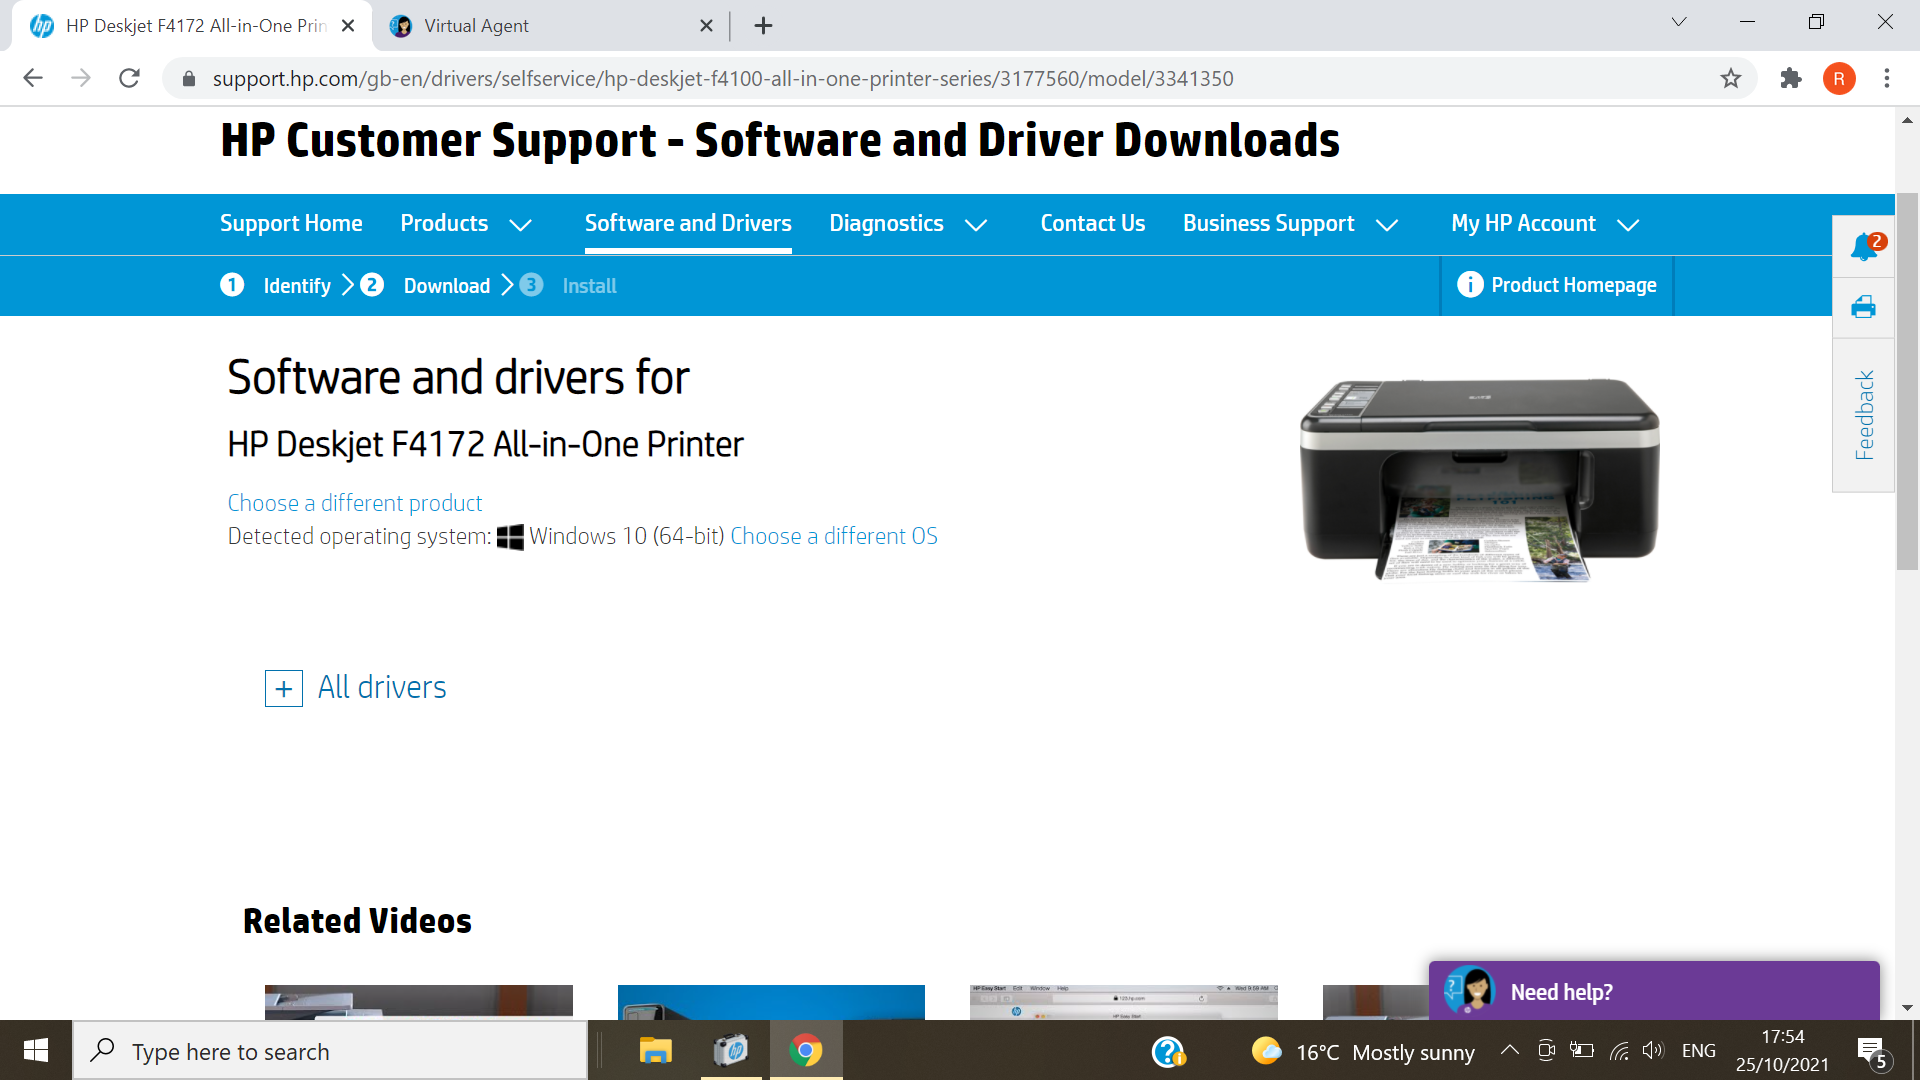Open the weather widget 16°C Mostly sunny

tap(1363, 1051)
